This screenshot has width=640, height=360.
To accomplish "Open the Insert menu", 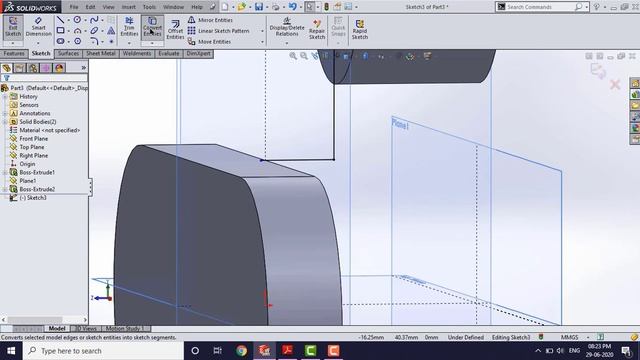I will click(129, 7).
